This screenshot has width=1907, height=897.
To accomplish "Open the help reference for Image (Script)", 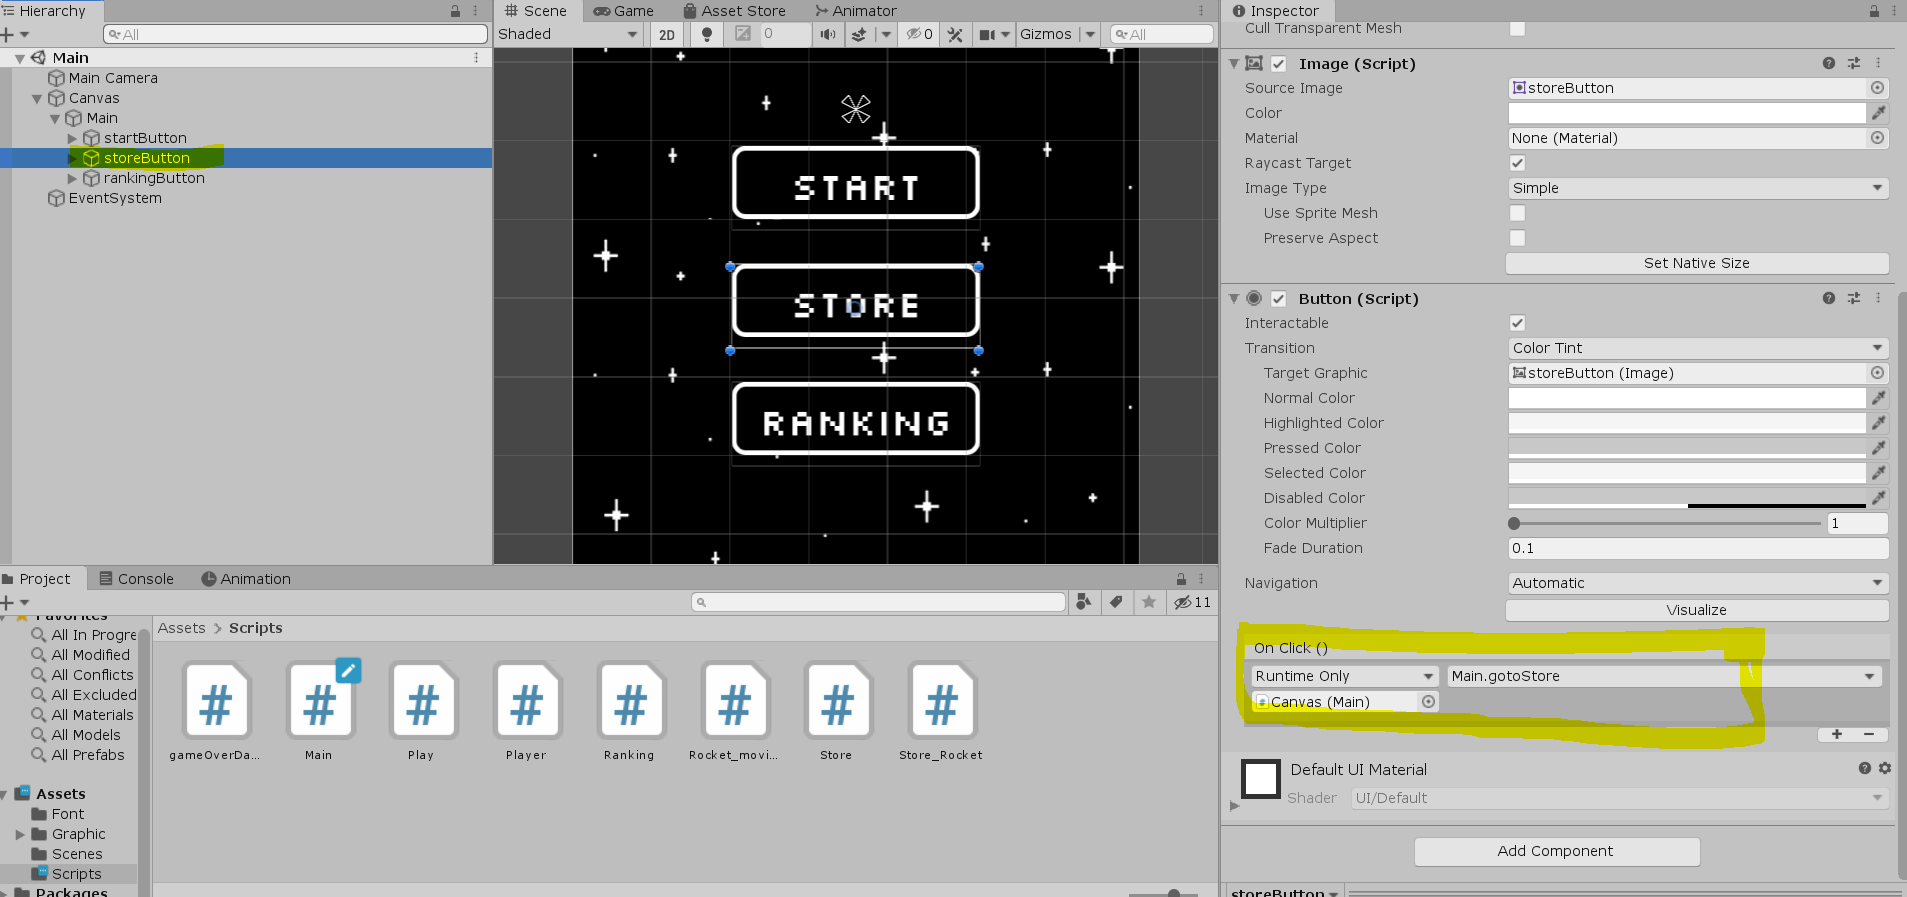I will [1829, 63].
